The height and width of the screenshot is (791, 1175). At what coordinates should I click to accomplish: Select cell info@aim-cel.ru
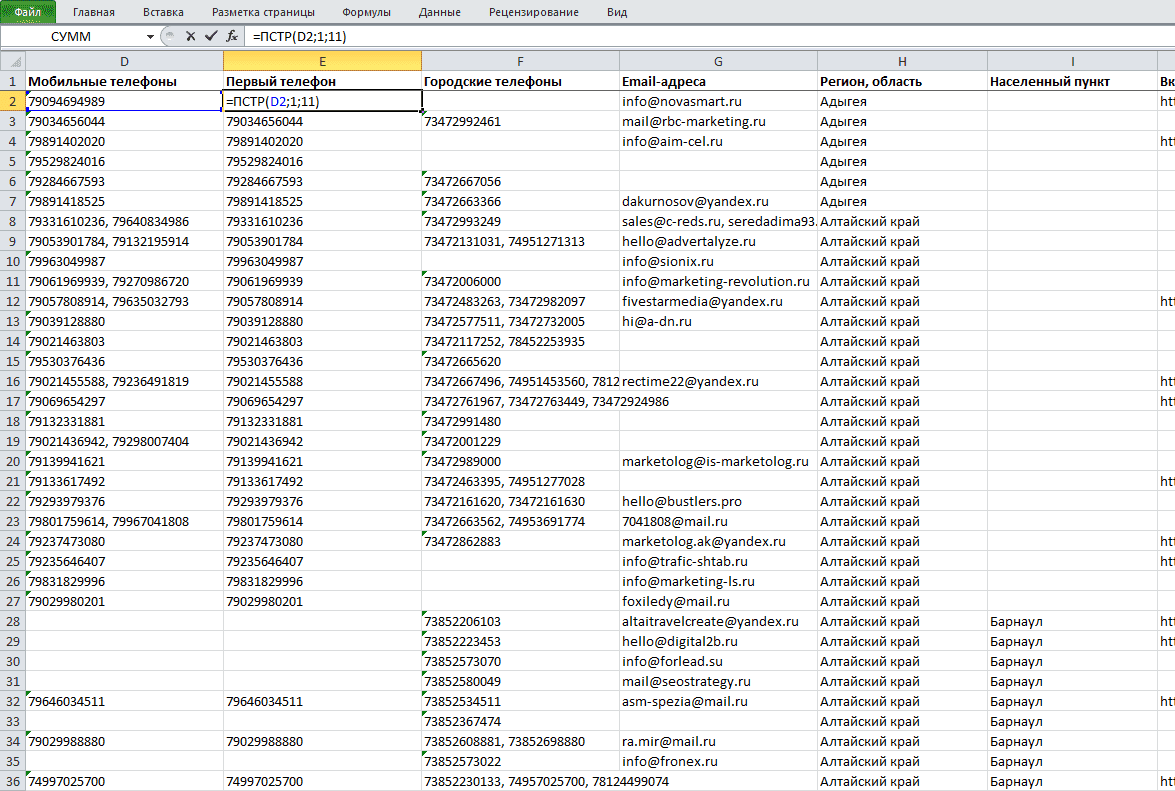coord(718,142)
